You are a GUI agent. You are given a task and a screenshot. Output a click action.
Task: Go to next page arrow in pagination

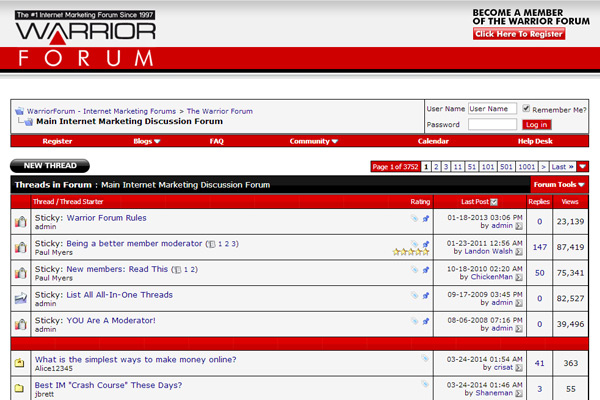coord(543,167)
